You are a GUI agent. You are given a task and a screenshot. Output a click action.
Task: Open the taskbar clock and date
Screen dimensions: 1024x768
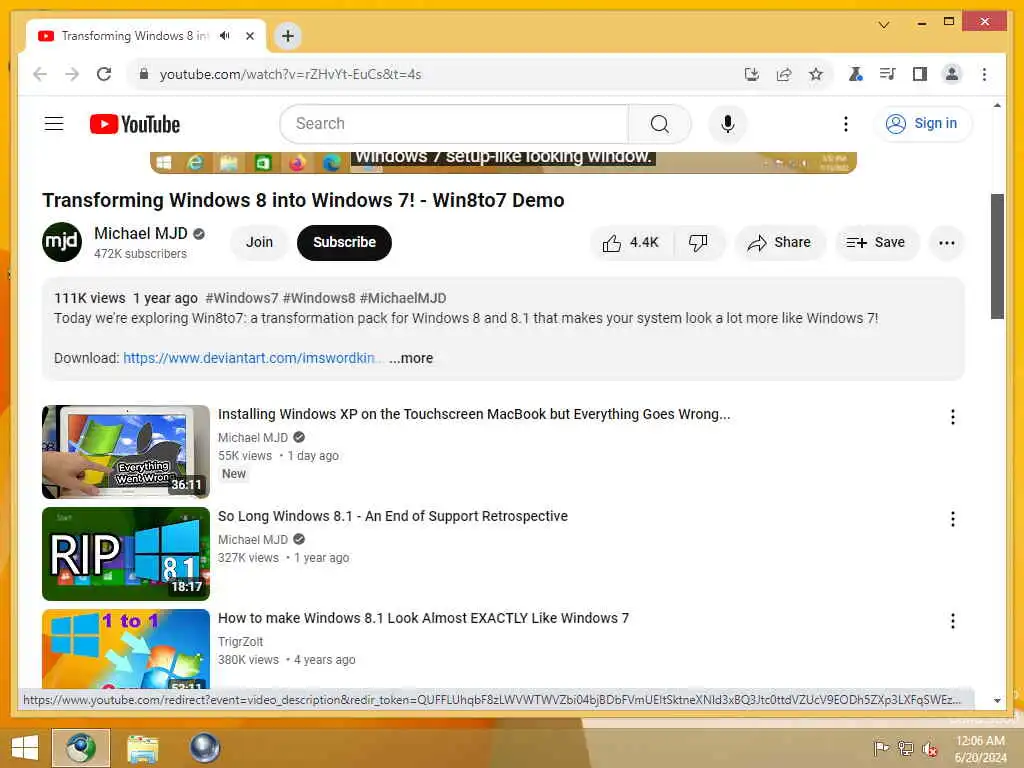(x=980, y=749)
